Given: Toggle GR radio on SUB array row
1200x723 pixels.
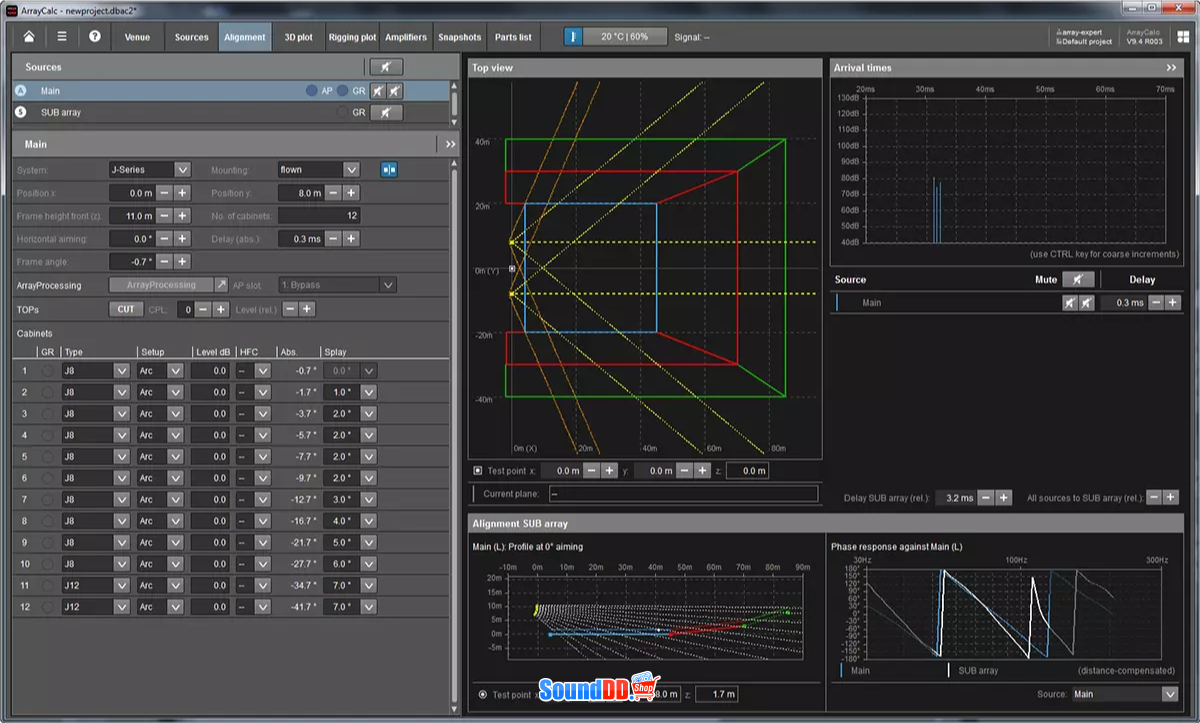Looking at the screenshot, I should coord(343,113).
